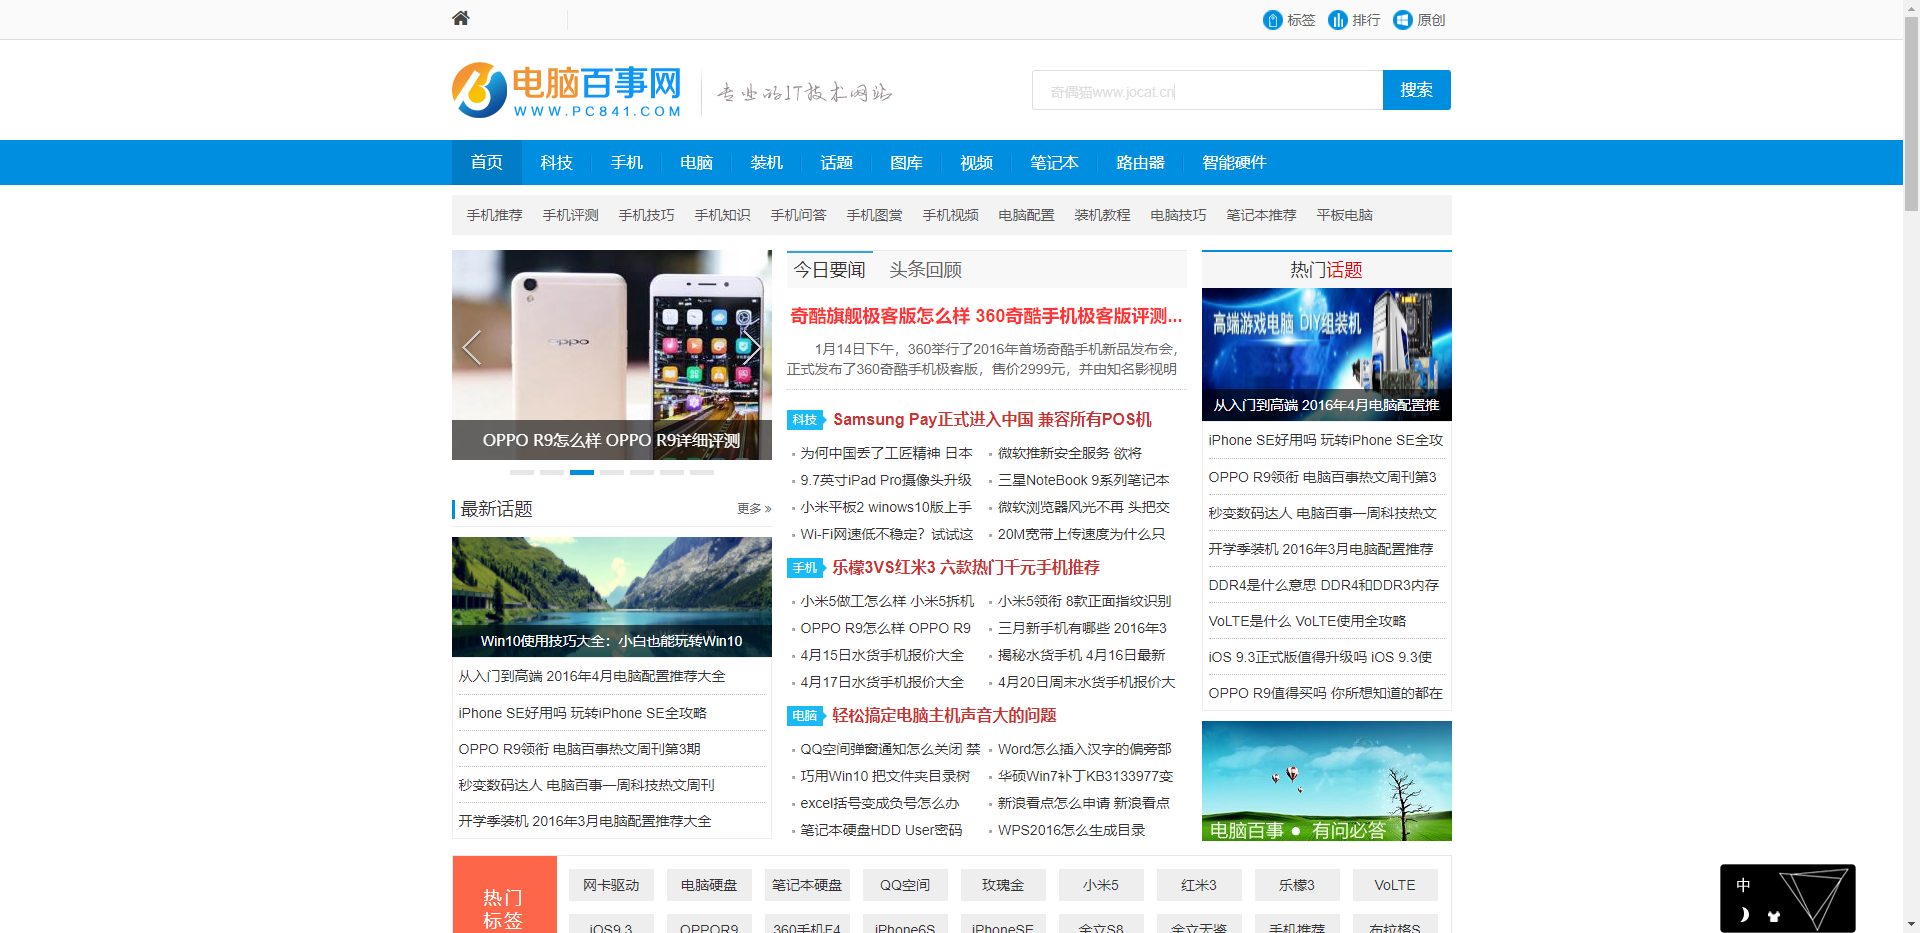
Task: Open headline 奇酷旗舰极客版怎么样 article
Action: pos(986,316)
